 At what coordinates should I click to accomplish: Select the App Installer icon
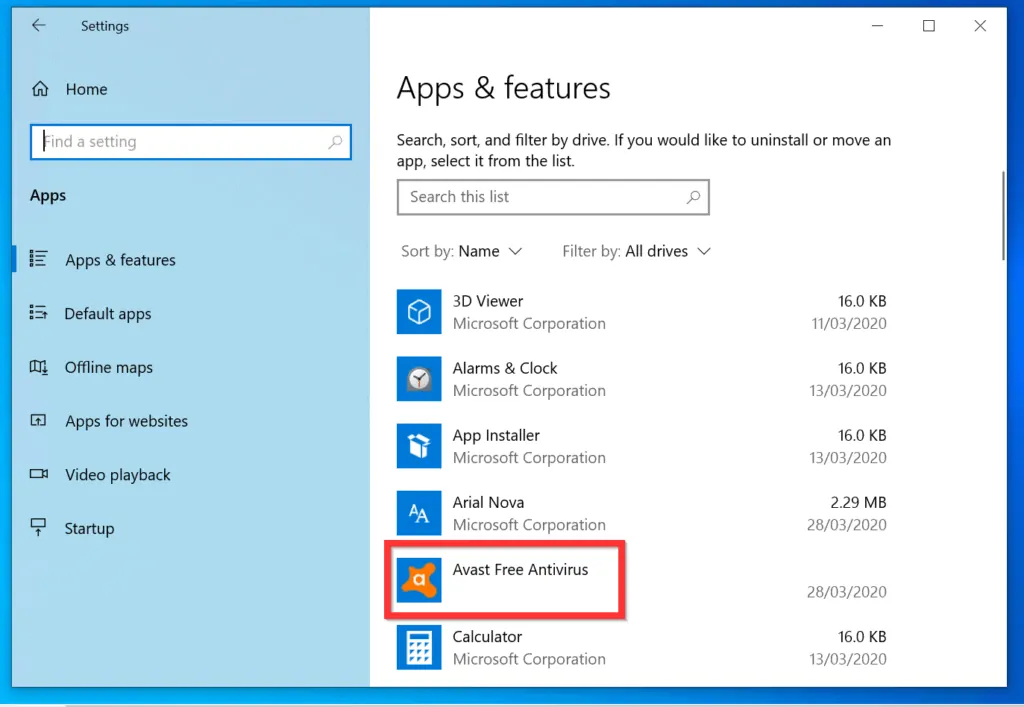click(418, 446)
